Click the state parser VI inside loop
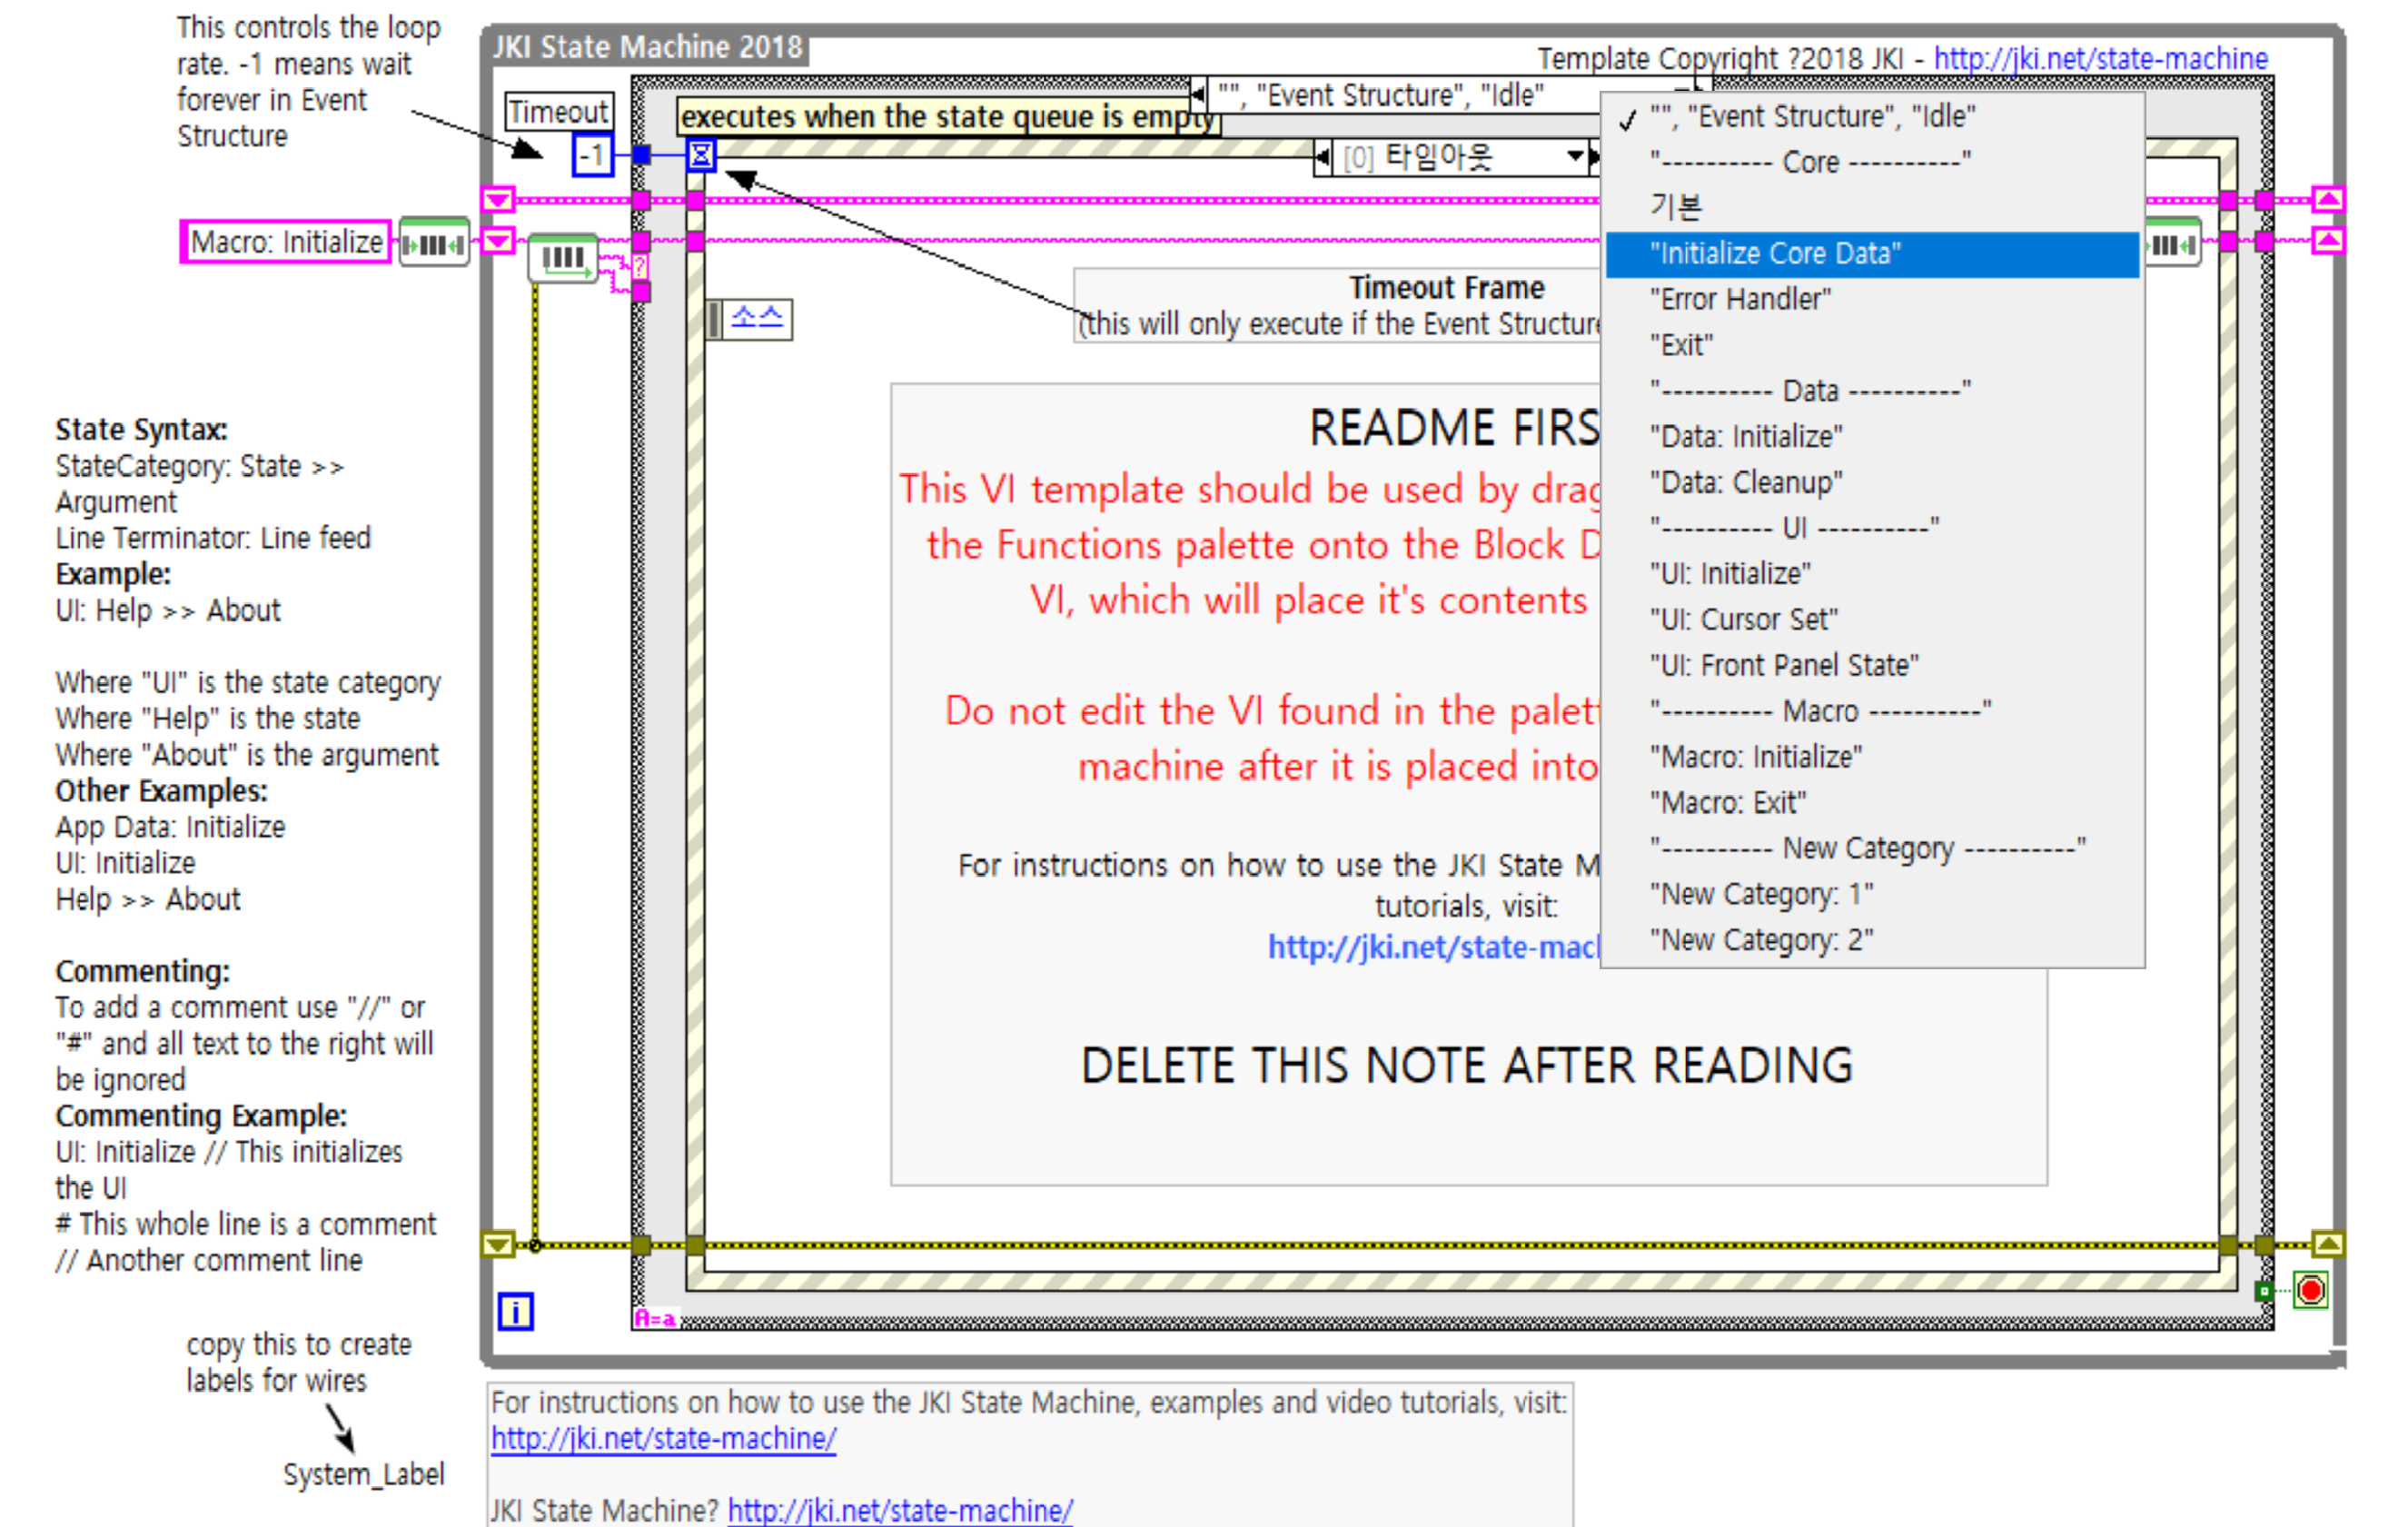Viewport: 2408px width, 1527px height. click(x=562, y=259)
